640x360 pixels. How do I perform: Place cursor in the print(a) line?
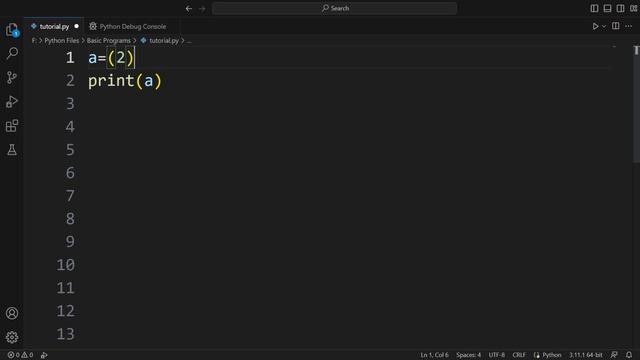point(125,81)
